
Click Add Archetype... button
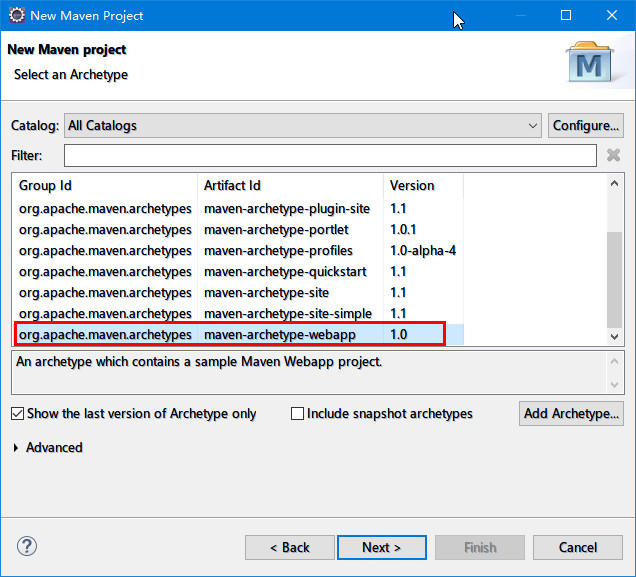(571, 414)
